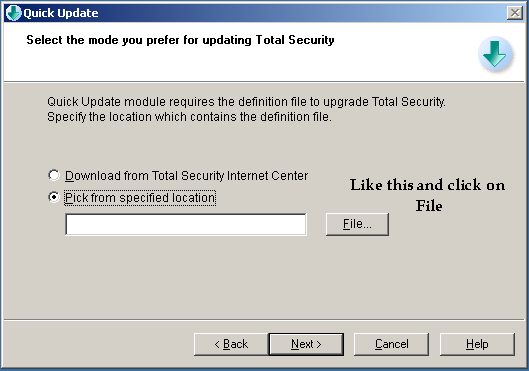The image size is (529, 371).
Task: Click the 'Quick Update module requires' description line
Action: 246,102
